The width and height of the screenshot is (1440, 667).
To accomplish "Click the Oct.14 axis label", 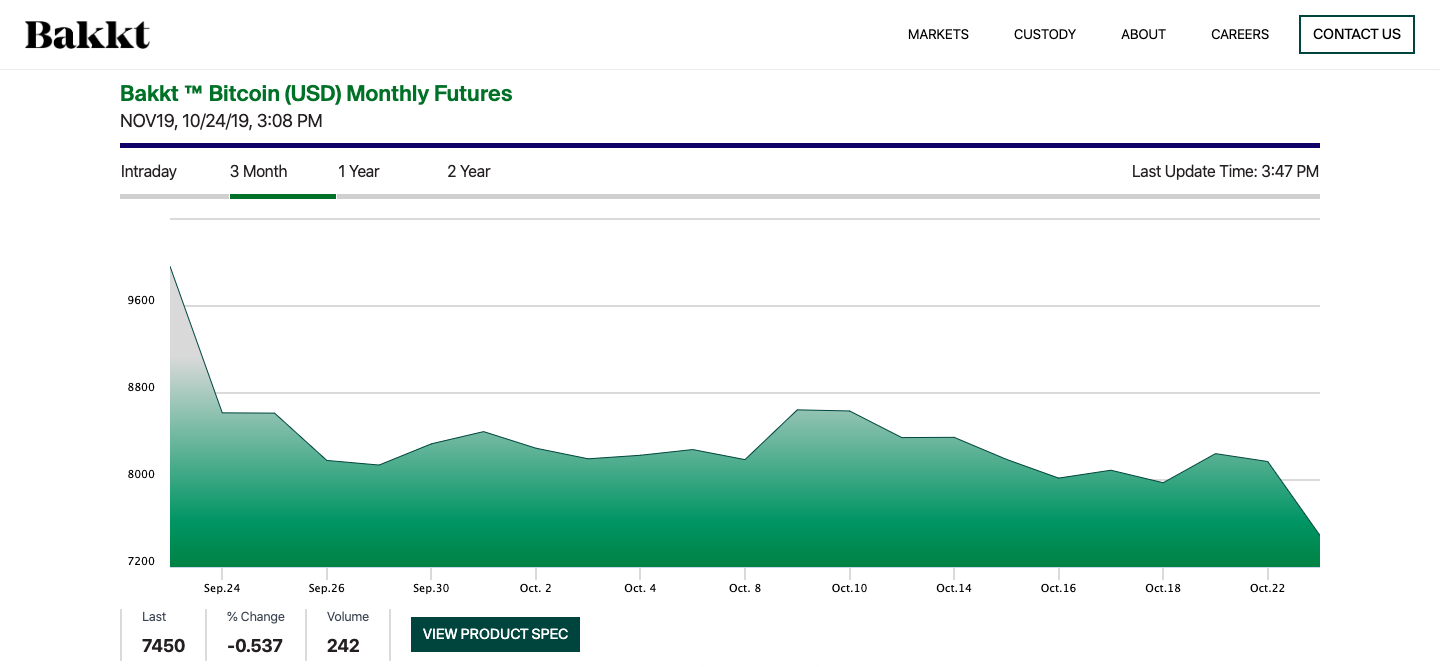I will (x=954, y=588).
